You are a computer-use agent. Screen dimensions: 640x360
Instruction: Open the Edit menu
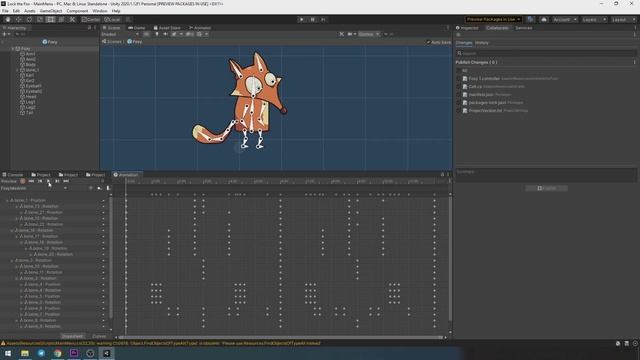[16, 11]
